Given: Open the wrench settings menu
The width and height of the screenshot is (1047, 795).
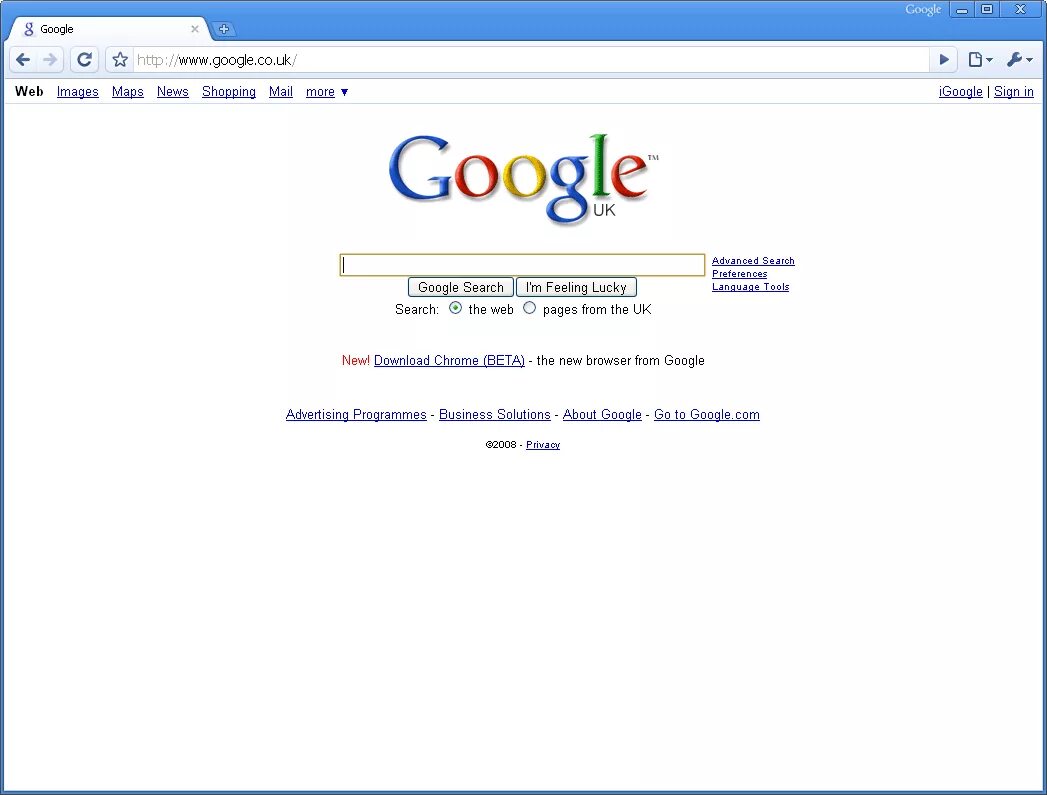Looking at the screenshot, I should pyautogui.click(x=1020, y=59).
